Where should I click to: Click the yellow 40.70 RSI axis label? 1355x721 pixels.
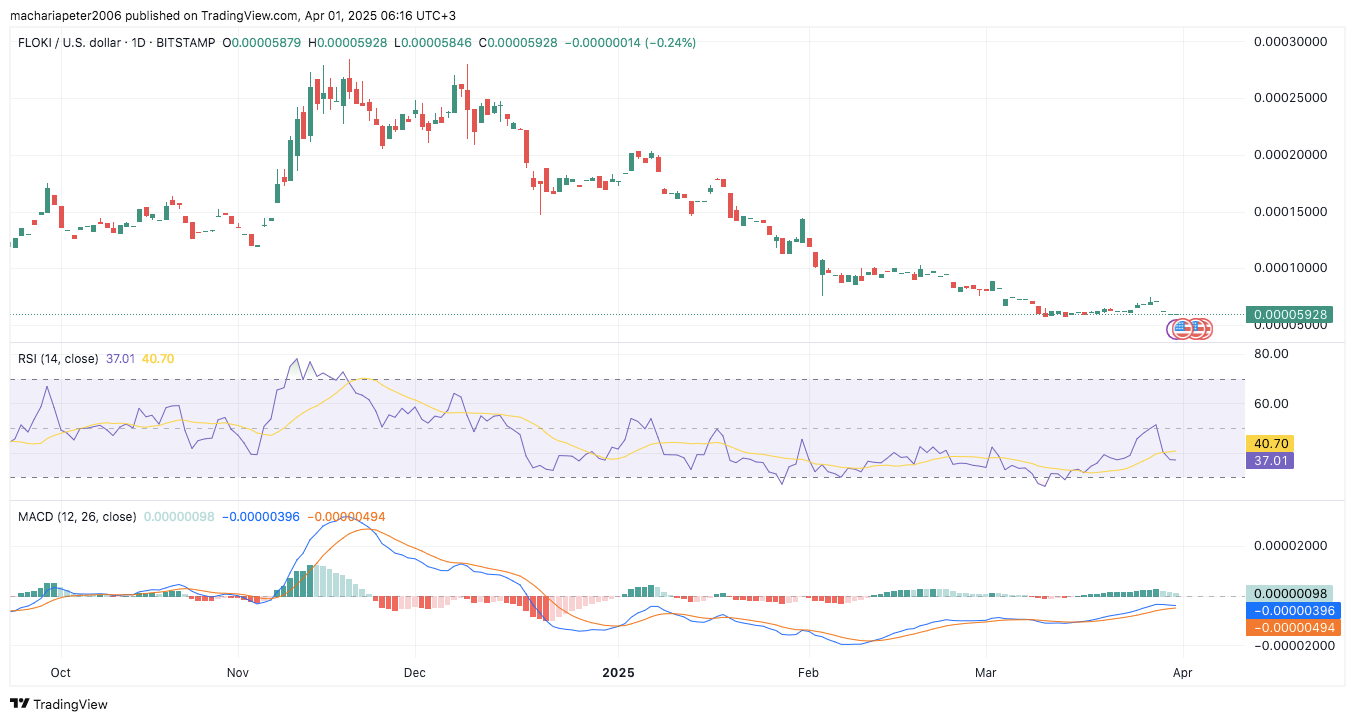click(x=1269, y=443)
